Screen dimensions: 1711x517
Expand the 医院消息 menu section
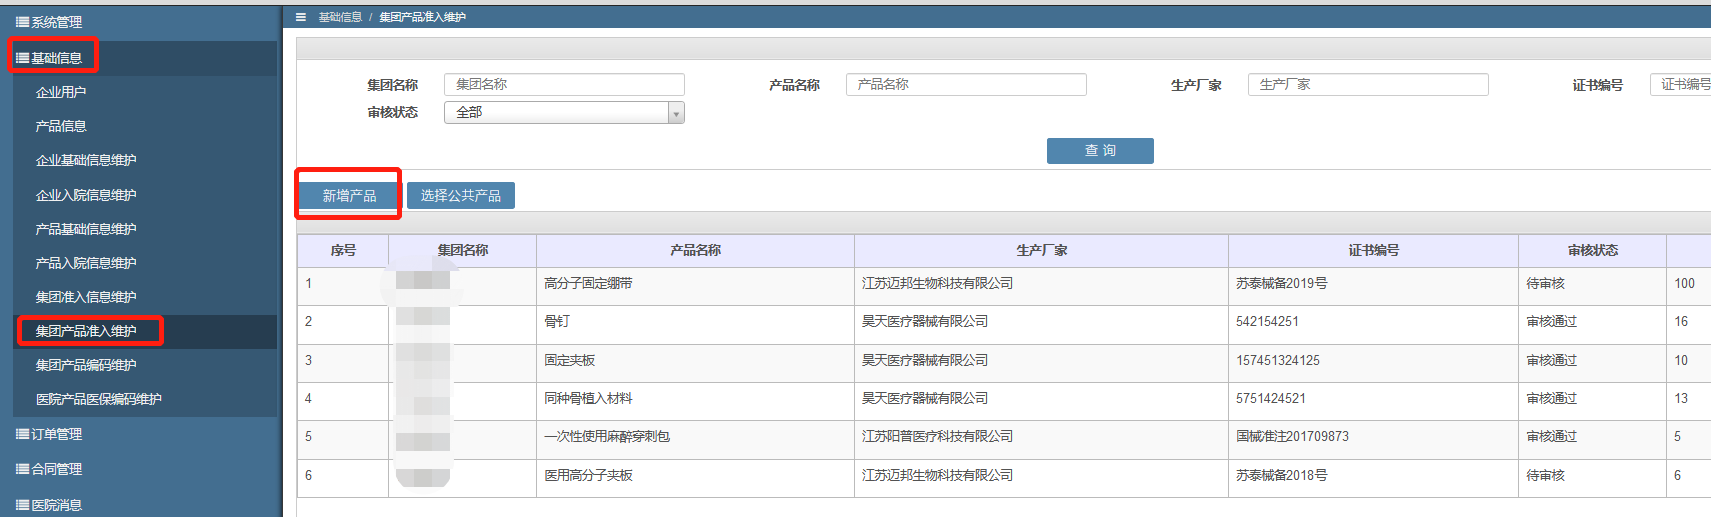pos(49,505)
